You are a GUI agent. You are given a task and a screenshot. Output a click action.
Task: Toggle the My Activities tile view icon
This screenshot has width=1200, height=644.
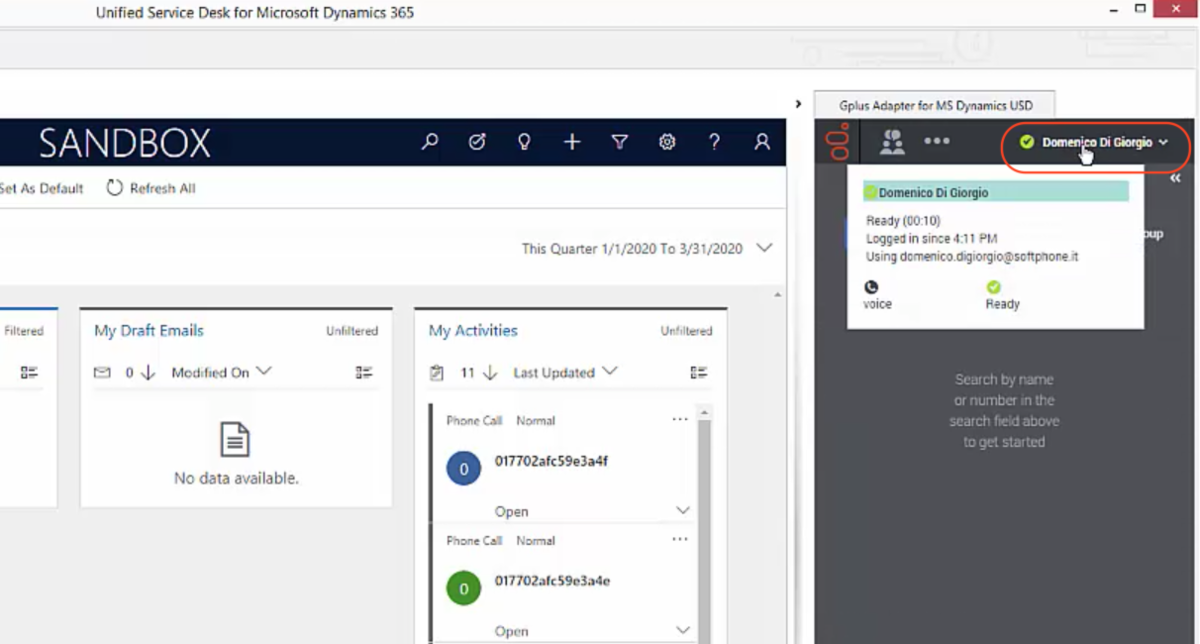pyautogui.click(x=699, y=372)
